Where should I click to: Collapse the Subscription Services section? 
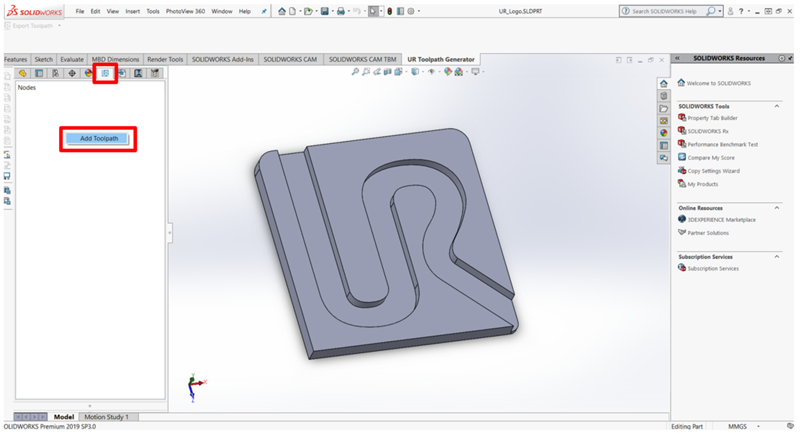[776, 256]
